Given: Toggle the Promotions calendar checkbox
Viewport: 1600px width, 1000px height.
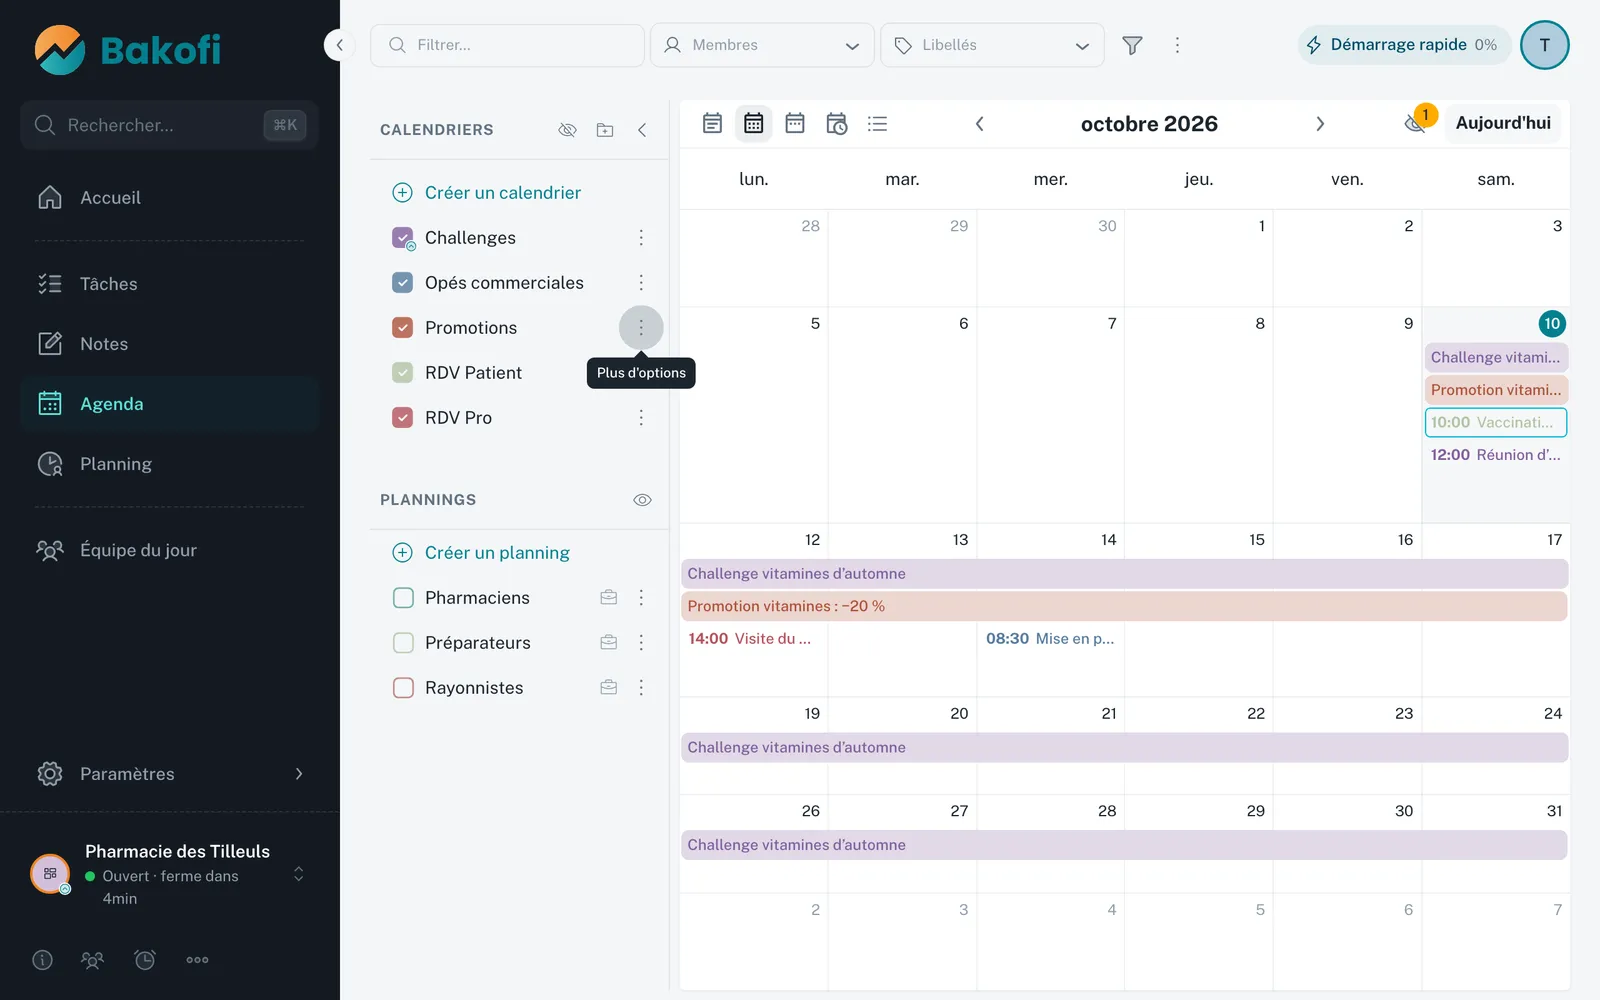Looking at the screenshot, I should pyautogui.click(x=403, y=328).
